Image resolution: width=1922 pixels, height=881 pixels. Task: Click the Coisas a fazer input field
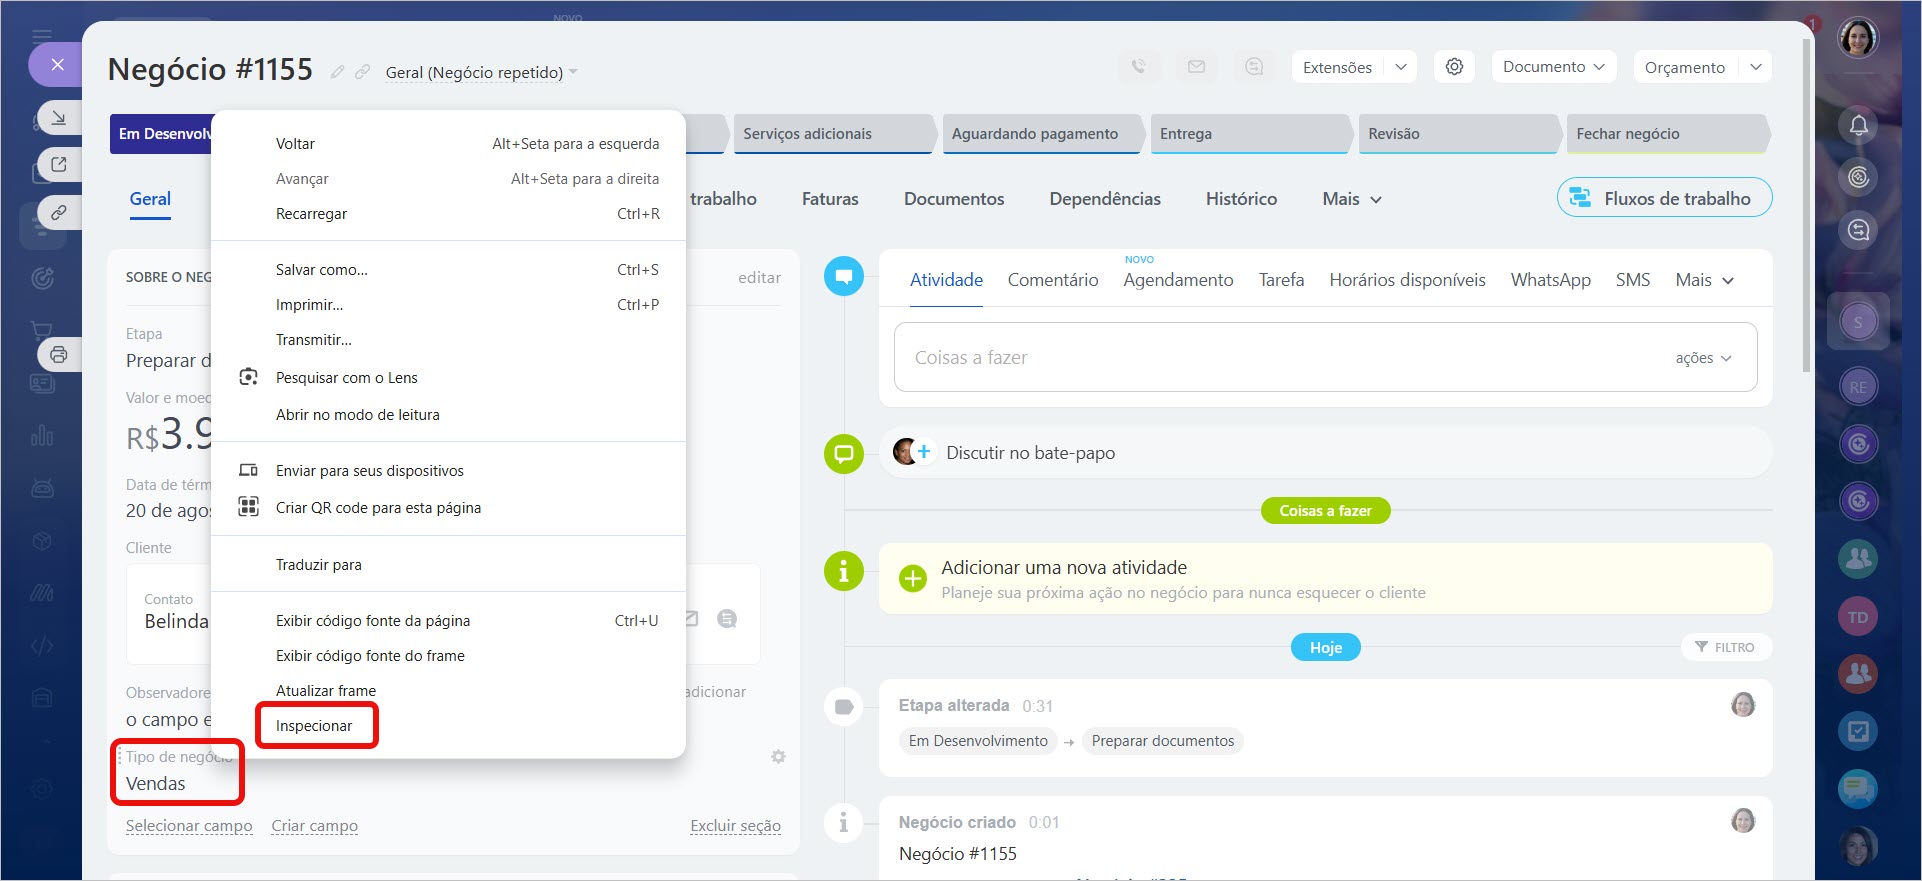click(1280, 358)
